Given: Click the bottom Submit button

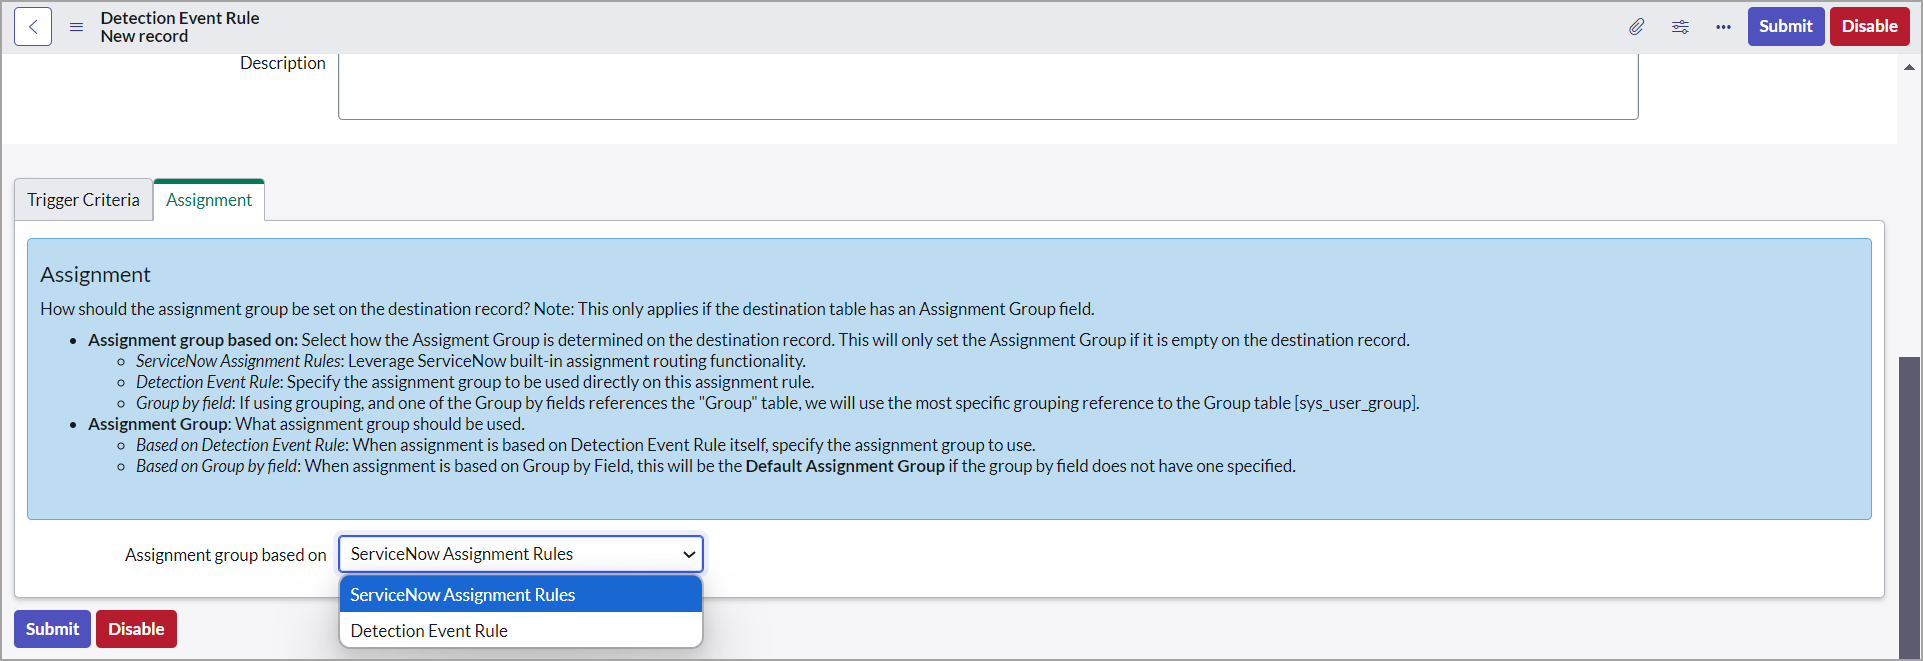Looking at the screenshot, I should pos(52,629).
